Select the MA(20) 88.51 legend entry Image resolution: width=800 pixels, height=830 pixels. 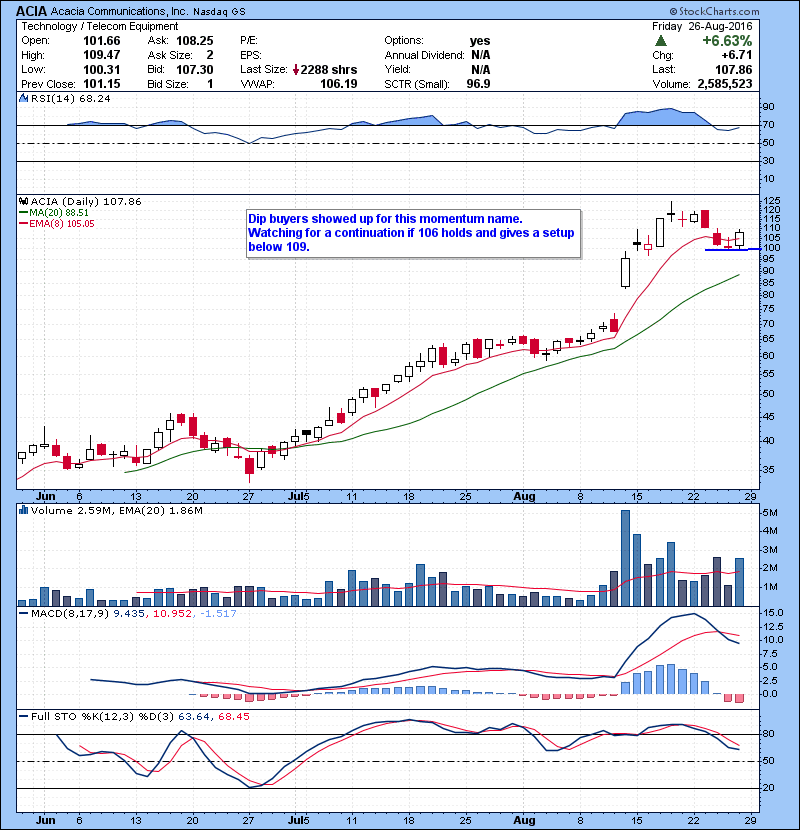(x=54, y=212)
